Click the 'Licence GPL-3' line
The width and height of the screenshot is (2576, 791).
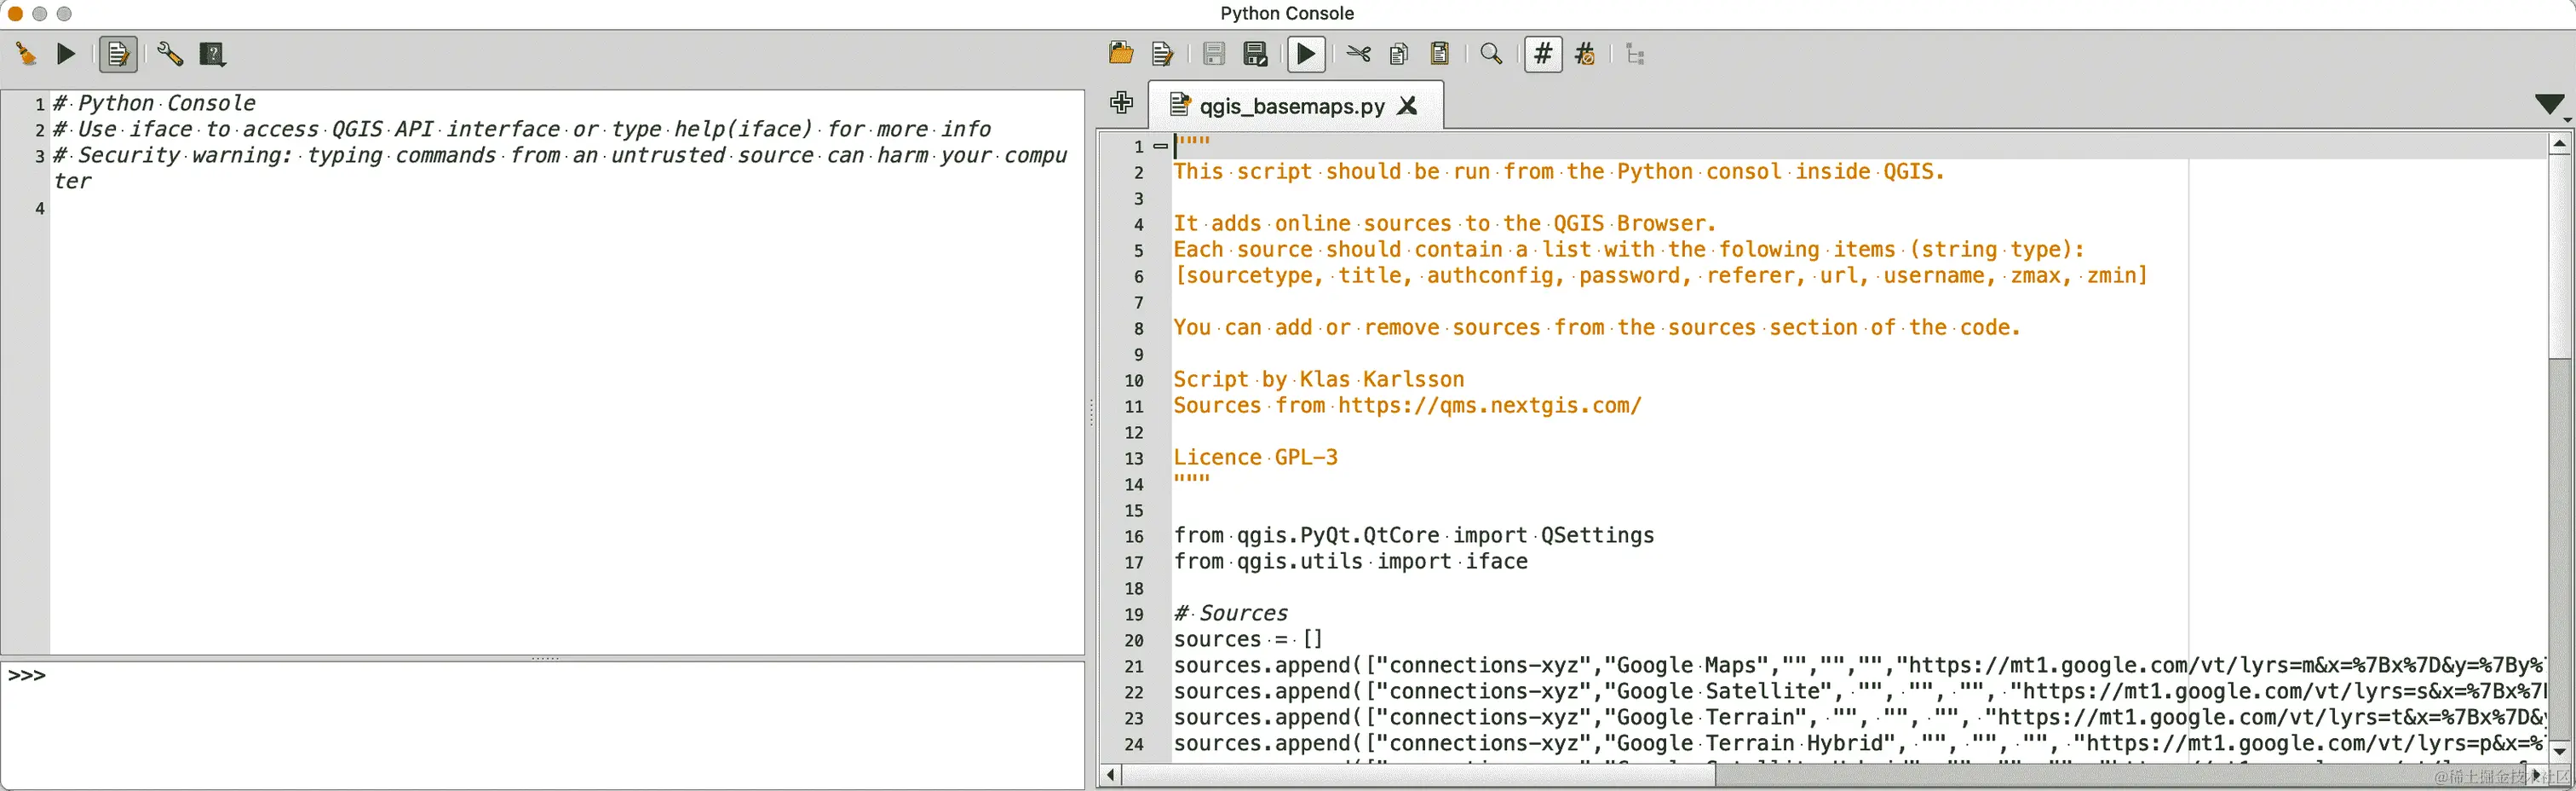tap(1255, 458)
